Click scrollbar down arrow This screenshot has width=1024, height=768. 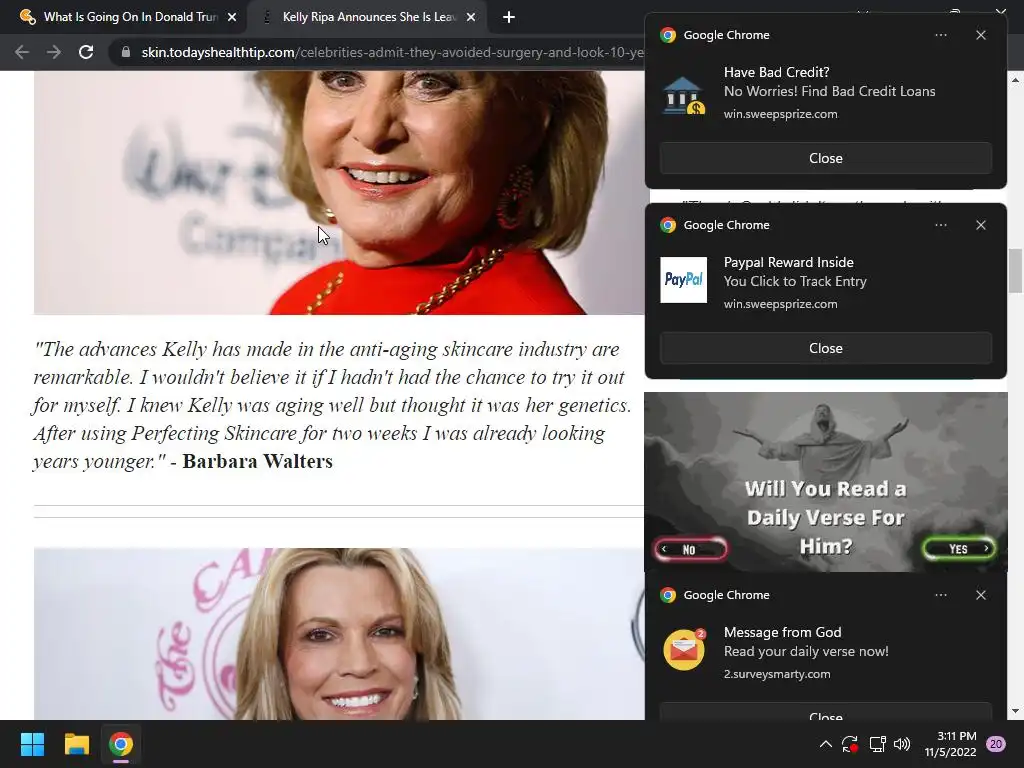(x=1016, y=711)
